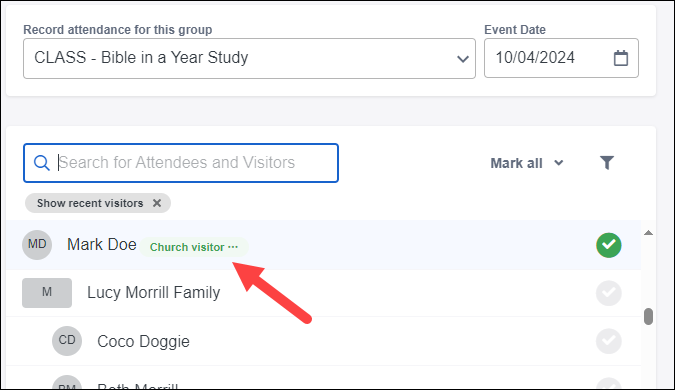Open the Church visitor ellipsis options

(x=233, y=247)
